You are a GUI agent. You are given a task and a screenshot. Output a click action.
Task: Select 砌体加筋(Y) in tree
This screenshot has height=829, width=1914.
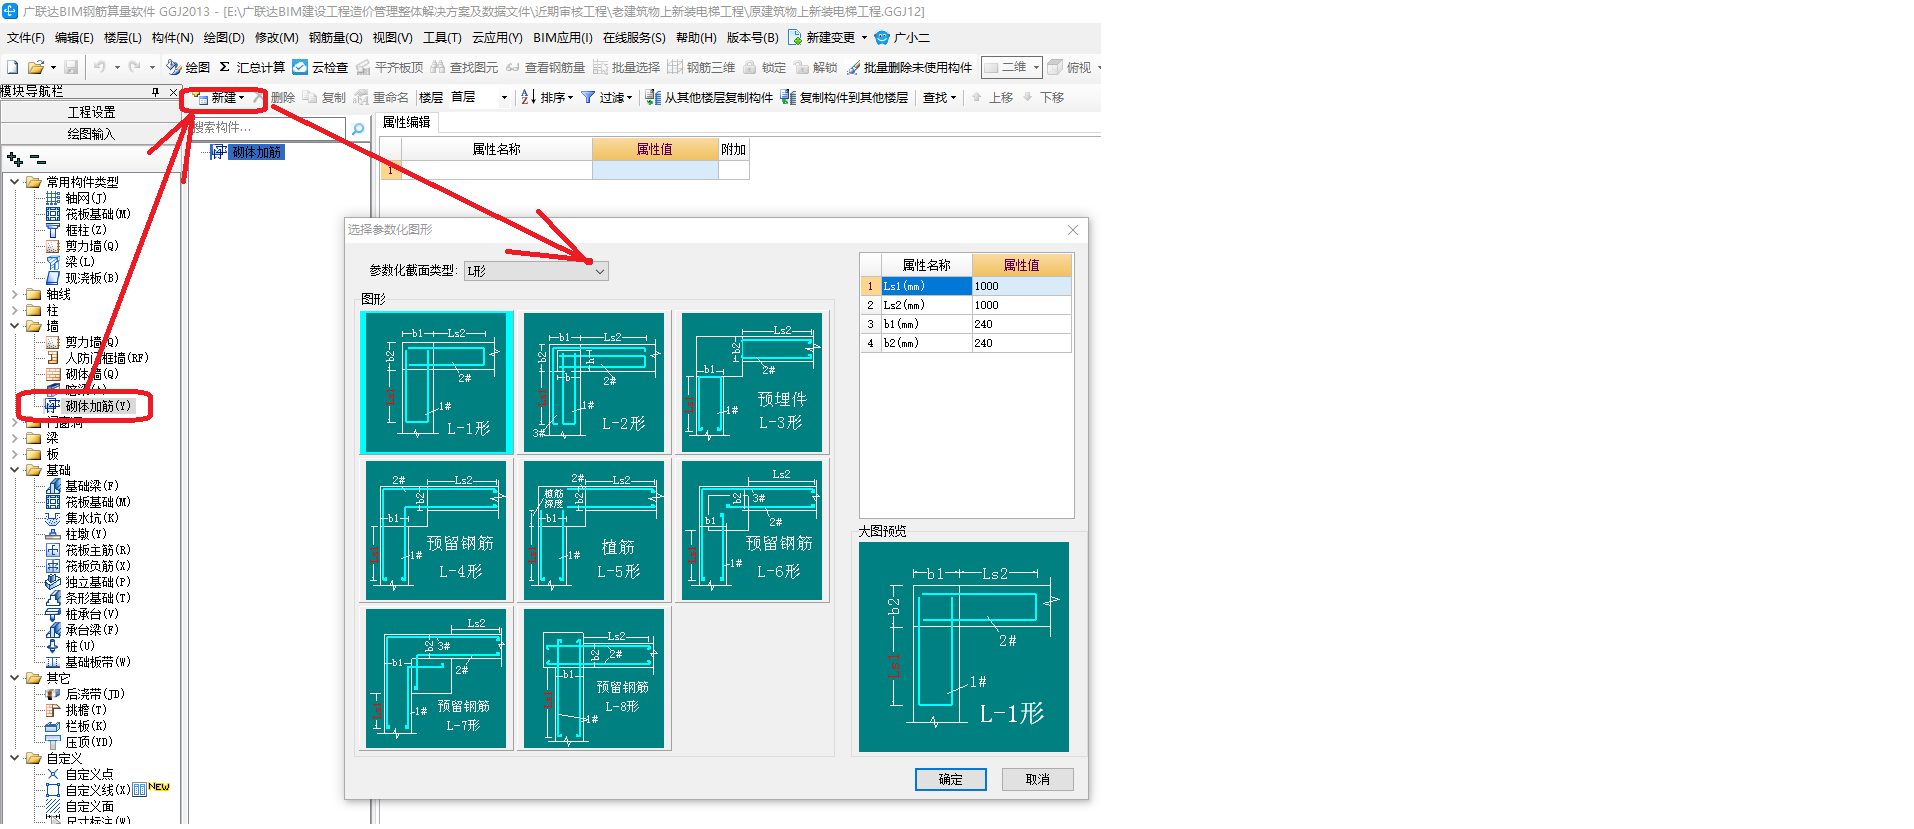[97, 406]
